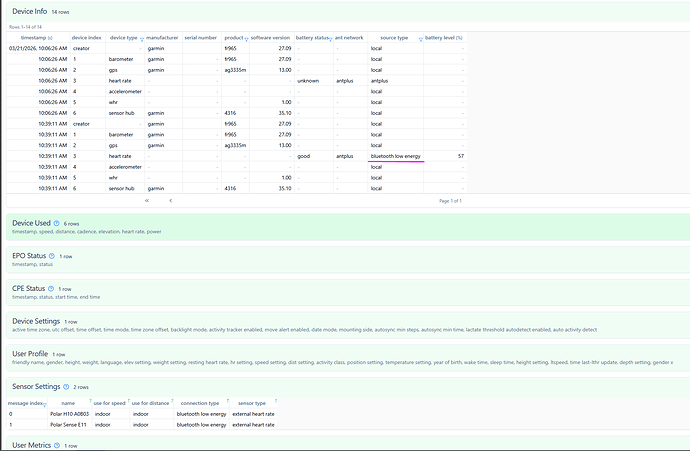
Task: Click the help icon beside User Metrics
Action: (x=58, y=444)
